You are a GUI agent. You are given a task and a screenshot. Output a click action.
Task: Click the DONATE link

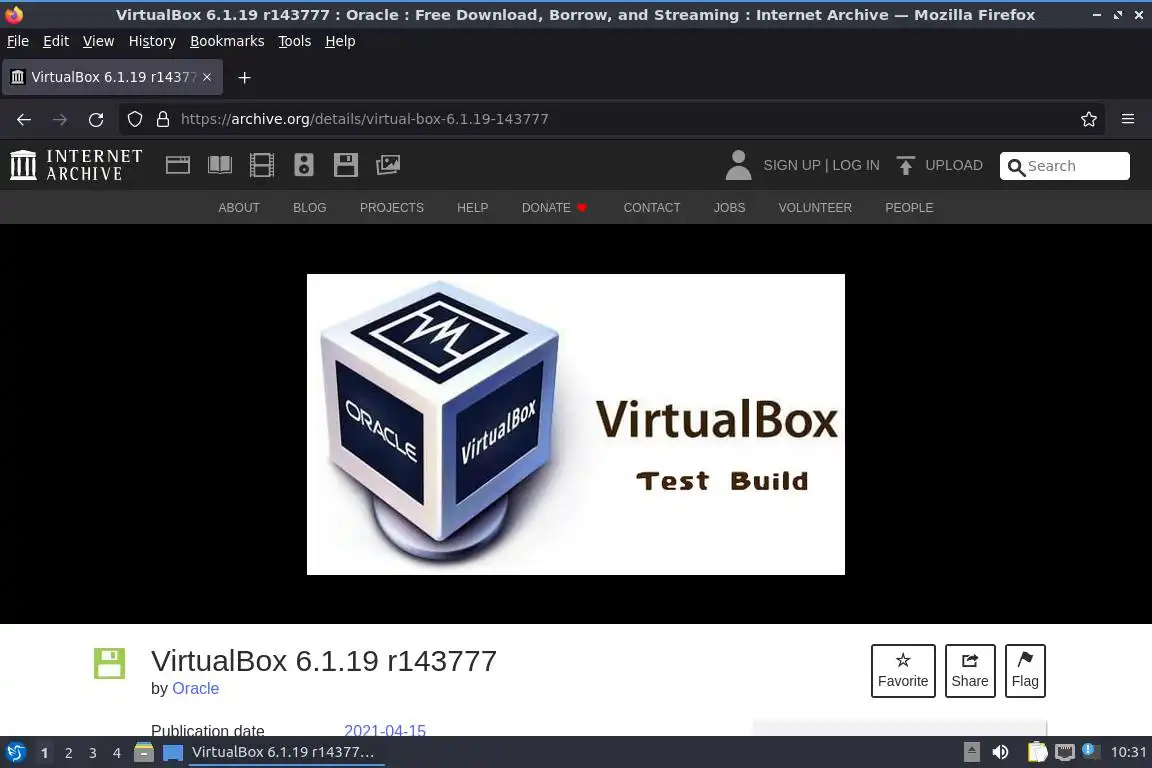pos(554,208)
